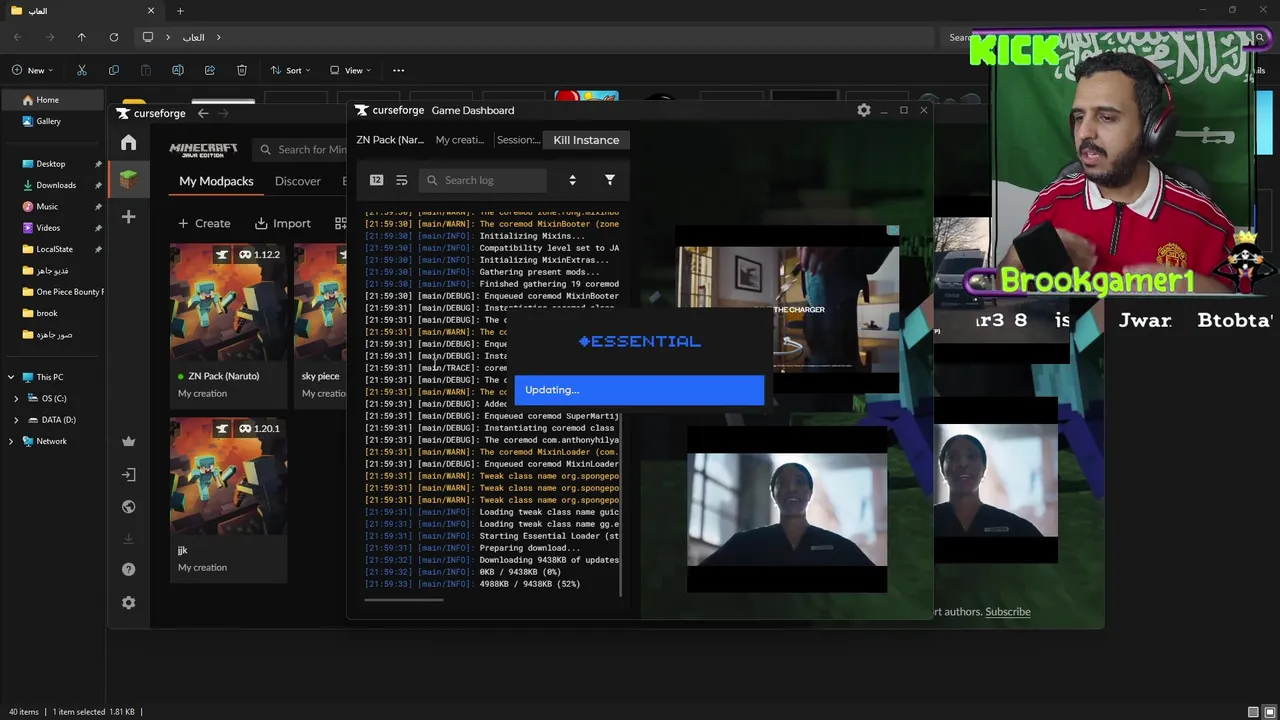Click the Create modpack button
Viewport: 1280px width, 720px height.
(x=204, y=223)
